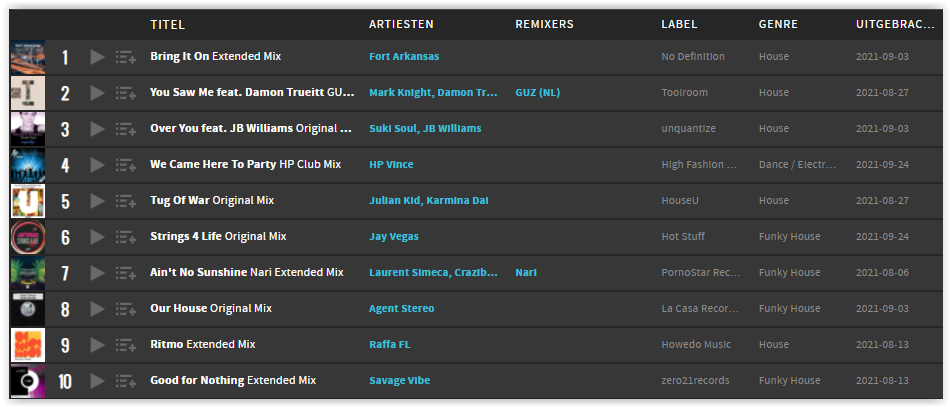Image resolution: width=951 pixels, height=407 pixels.
Task: Play Over You feat. JB Williams
Action: [97, 129]
